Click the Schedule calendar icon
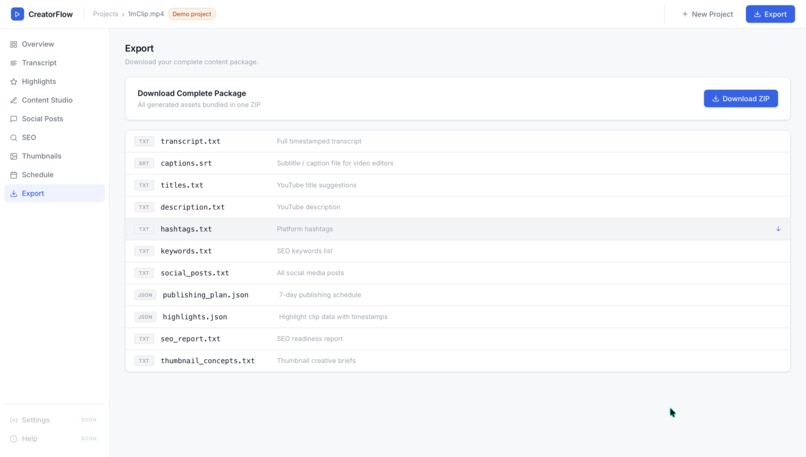This screenshot has height=457, width=806. (13, 175)
